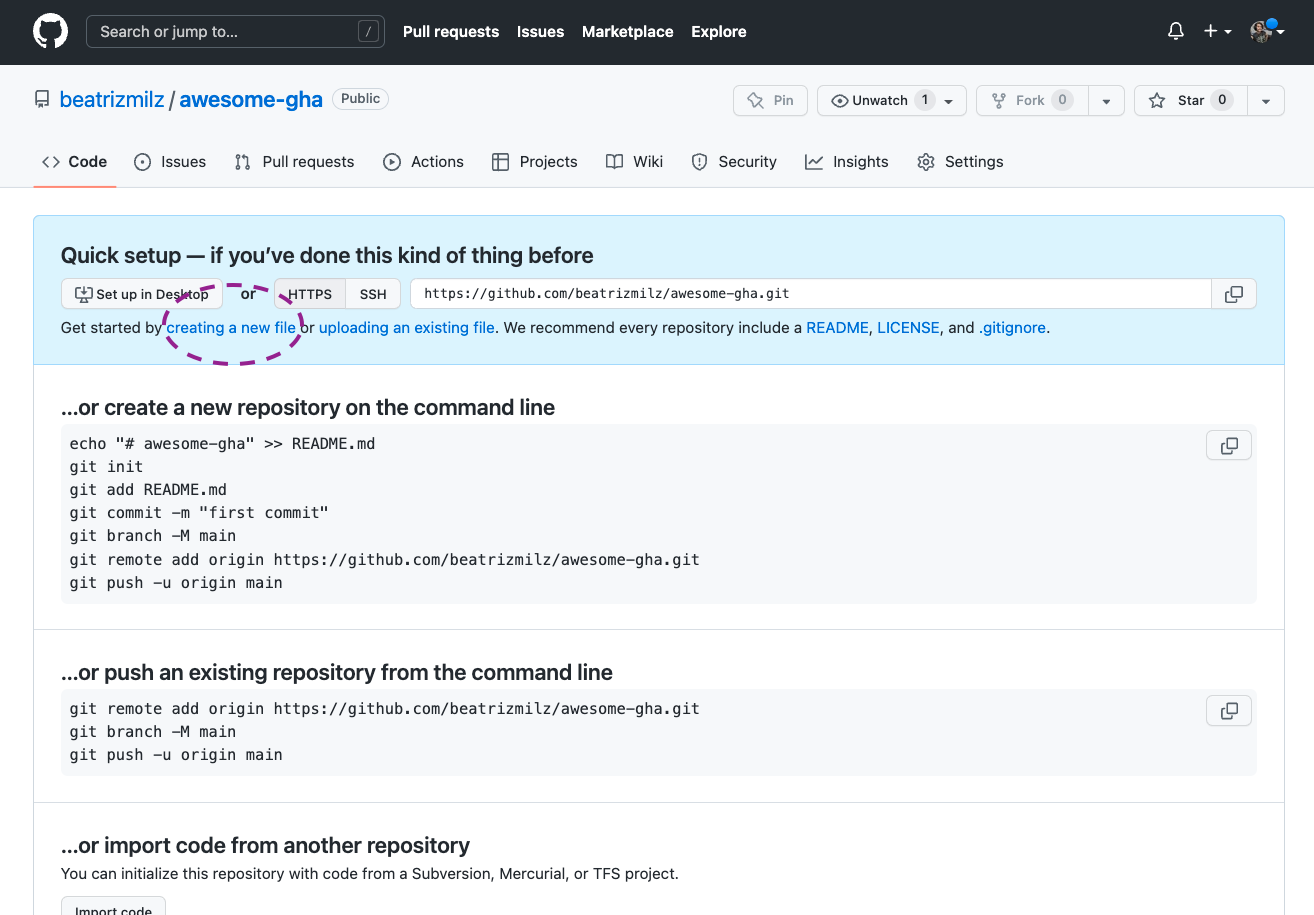
Task: Switch the clone URL to SSH
Action: [x=373, y=294]
